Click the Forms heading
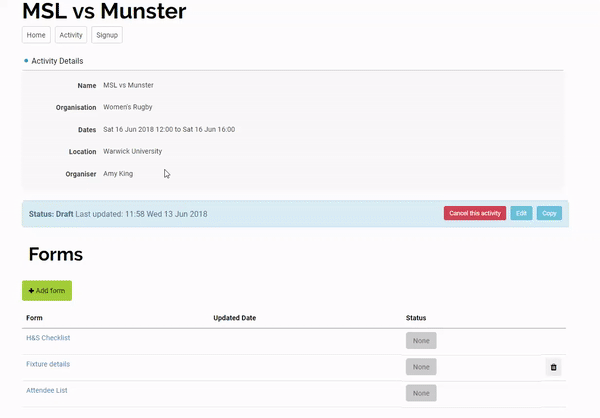 pyautogui.click(x=55, y=254)
